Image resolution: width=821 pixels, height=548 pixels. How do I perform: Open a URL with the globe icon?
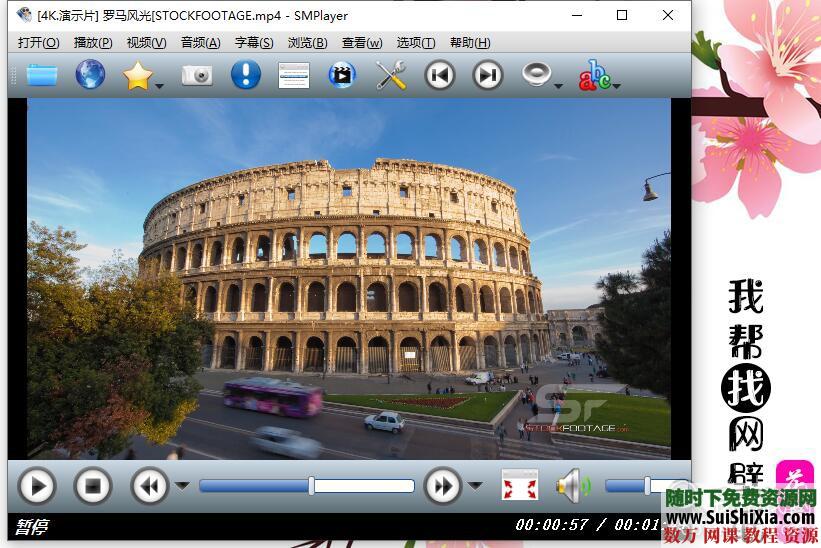[90, 75]
